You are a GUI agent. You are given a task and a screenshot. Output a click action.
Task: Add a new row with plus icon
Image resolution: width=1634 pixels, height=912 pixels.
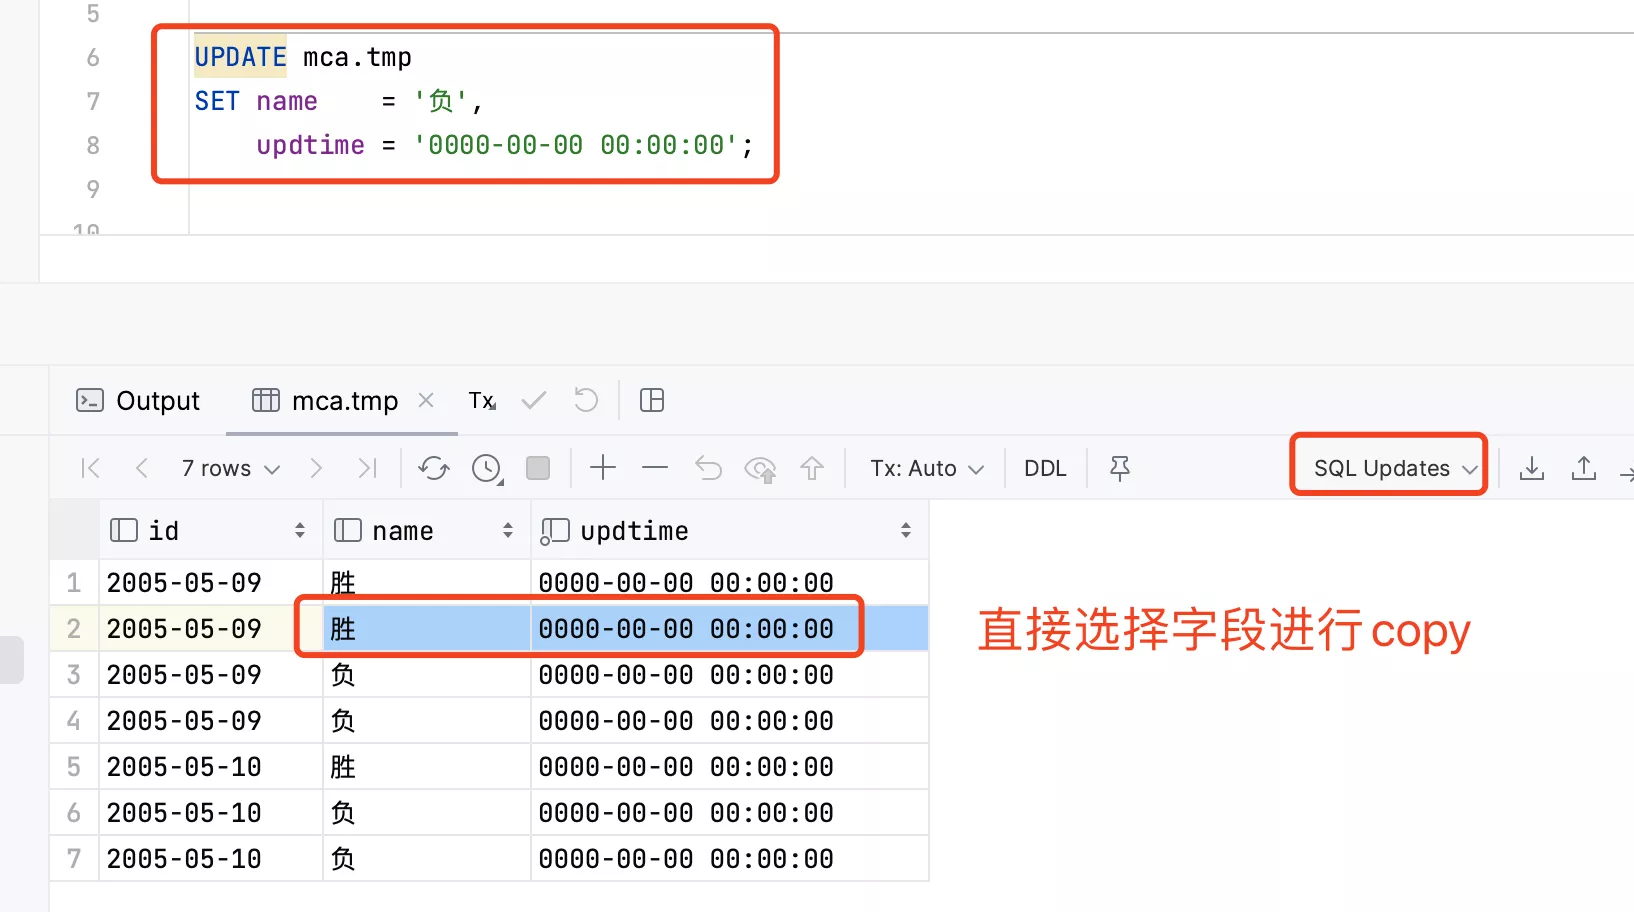(603, 467)
